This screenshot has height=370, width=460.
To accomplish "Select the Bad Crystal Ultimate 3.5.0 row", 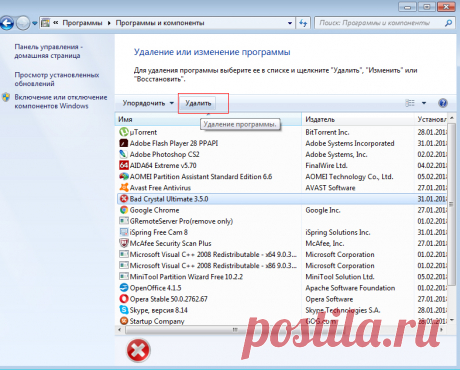I will [282, 199].
